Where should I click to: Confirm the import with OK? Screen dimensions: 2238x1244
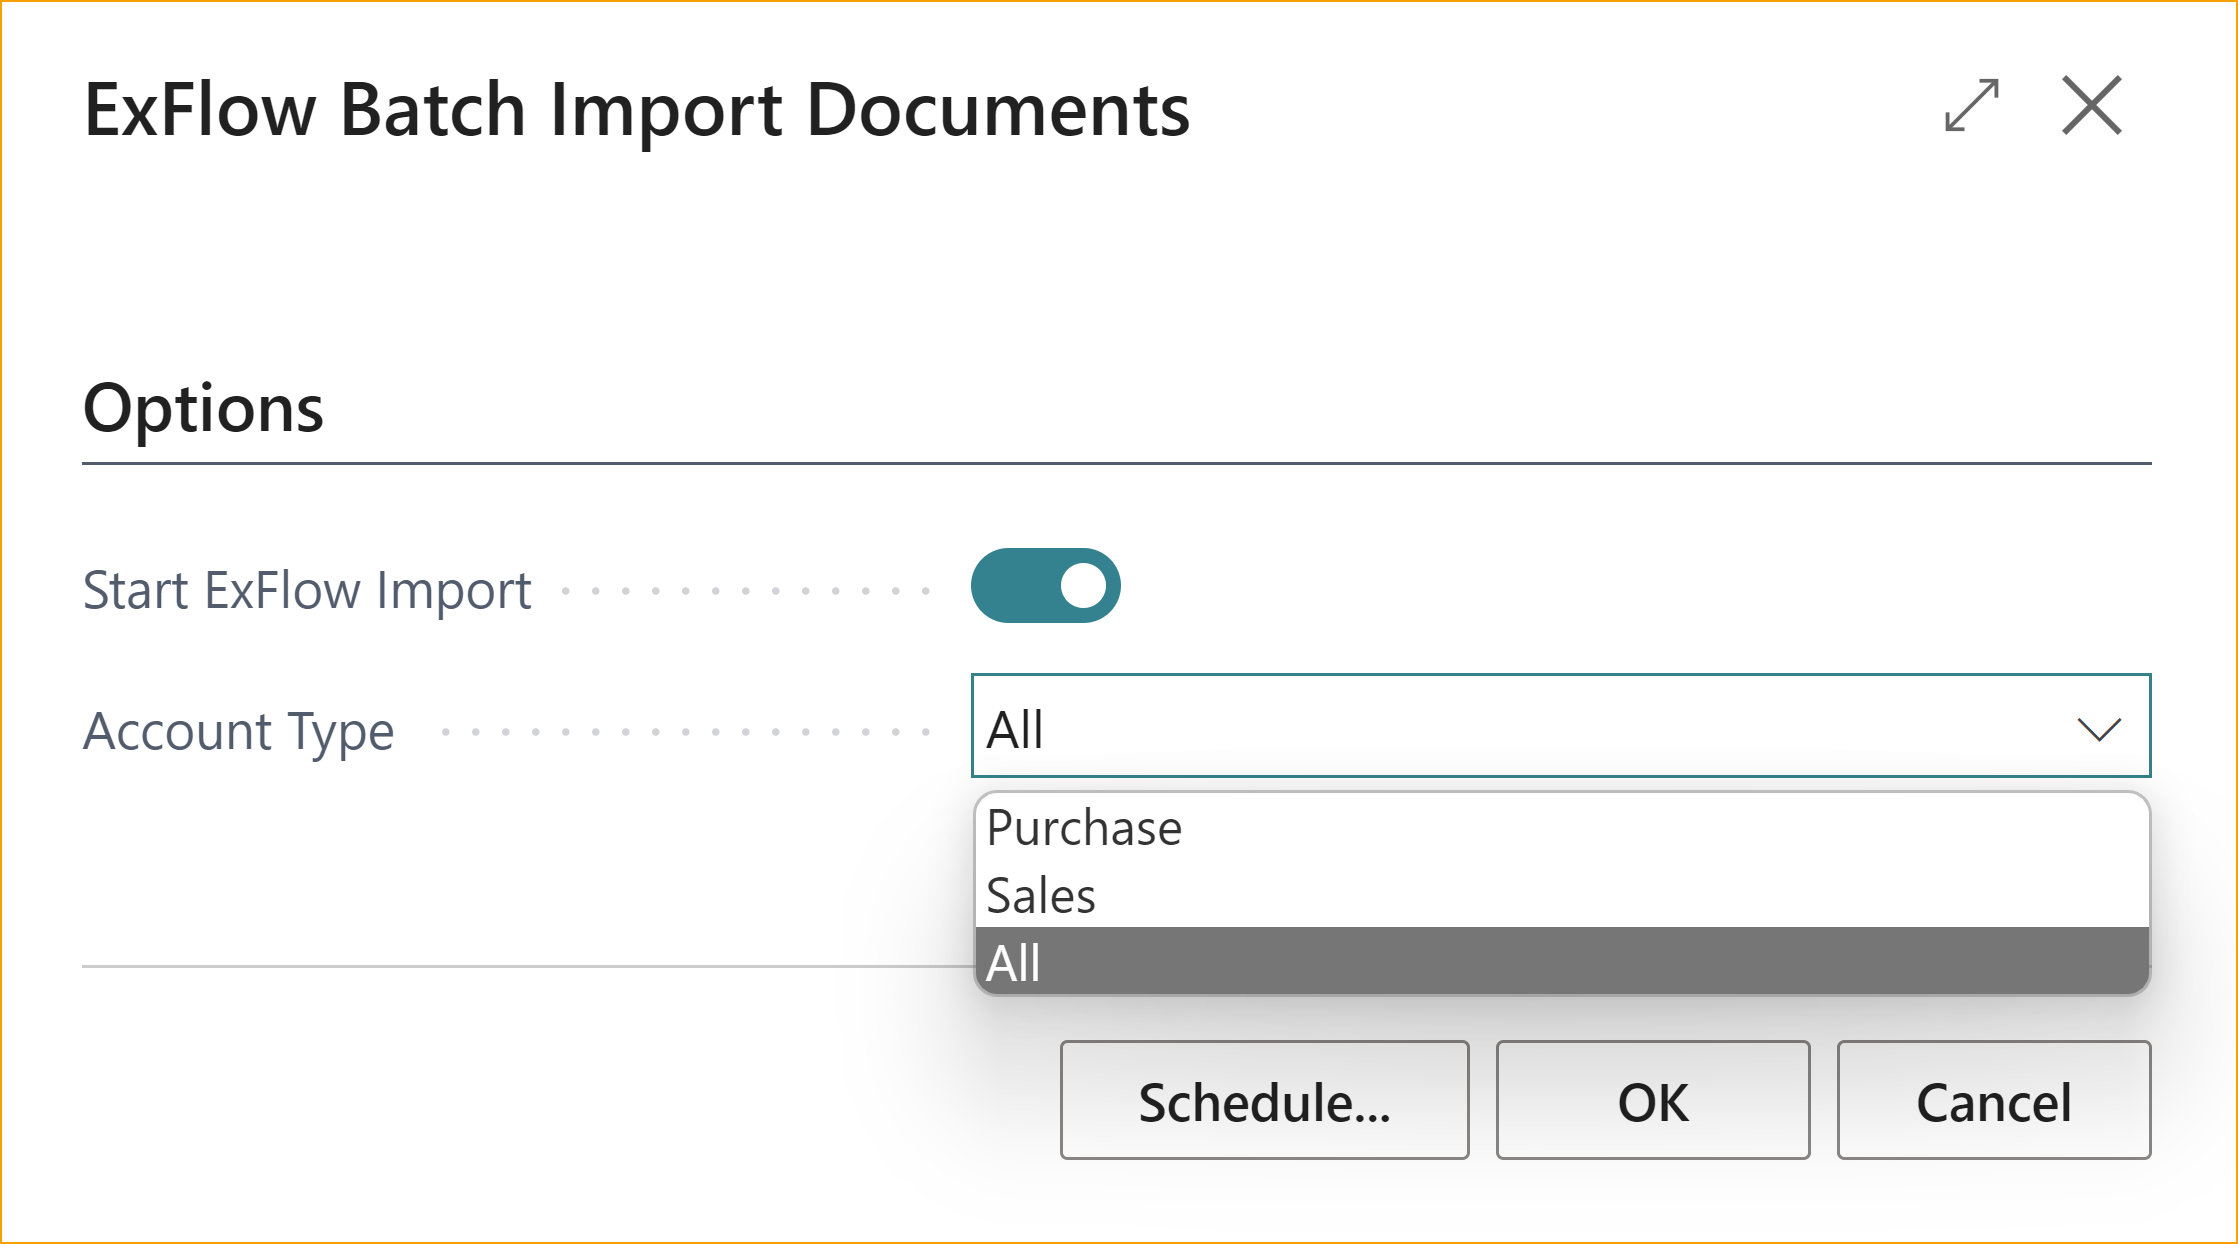pos(1652,1101)
